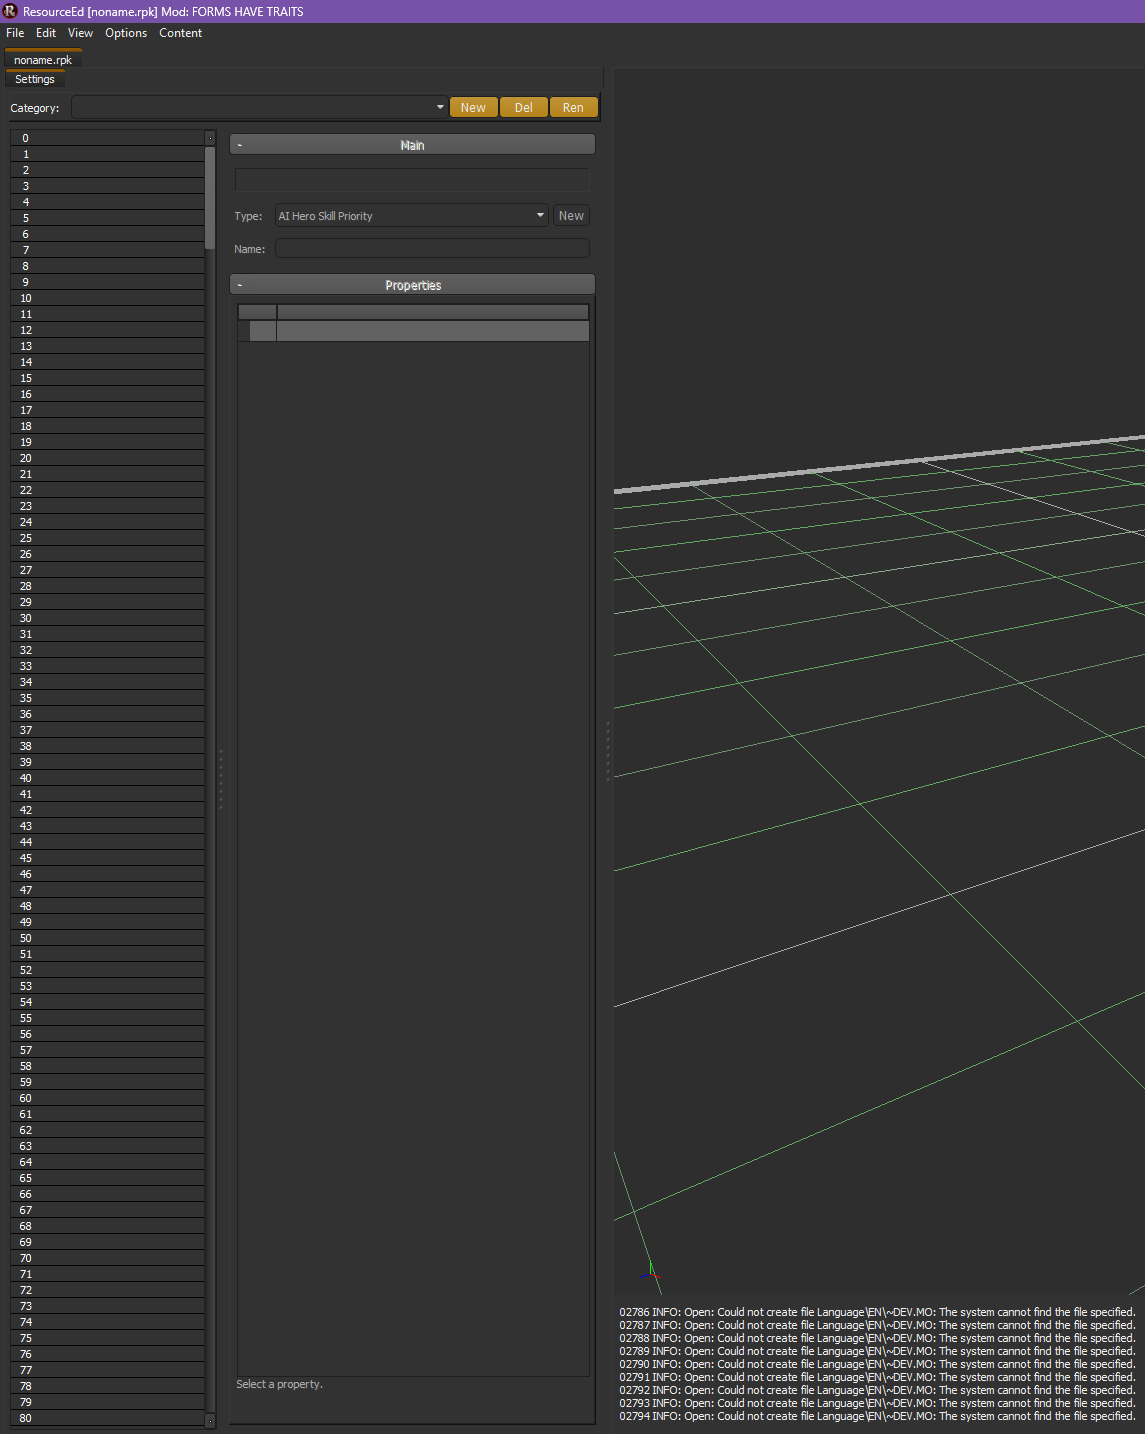1145x1434 pixels.
Task: Open the View menu
Action: point(79,33)
